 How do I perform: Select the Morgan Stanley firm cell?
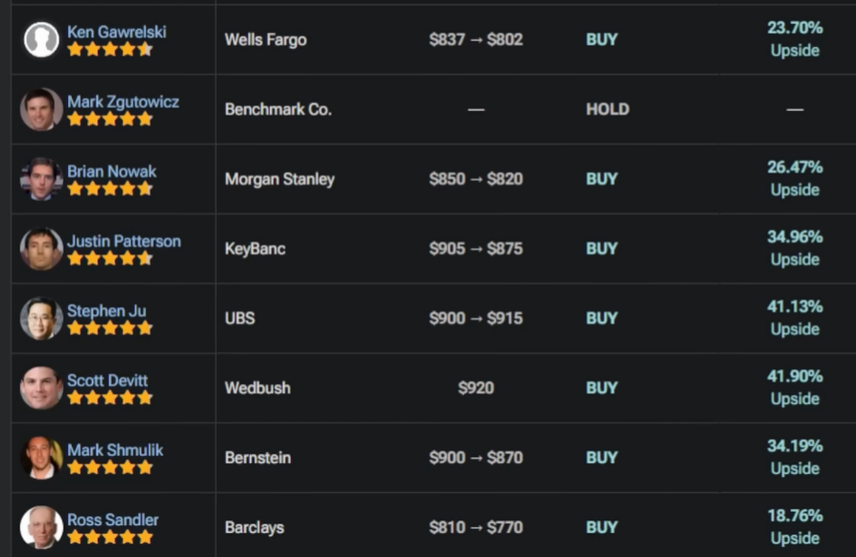point(280,179)
